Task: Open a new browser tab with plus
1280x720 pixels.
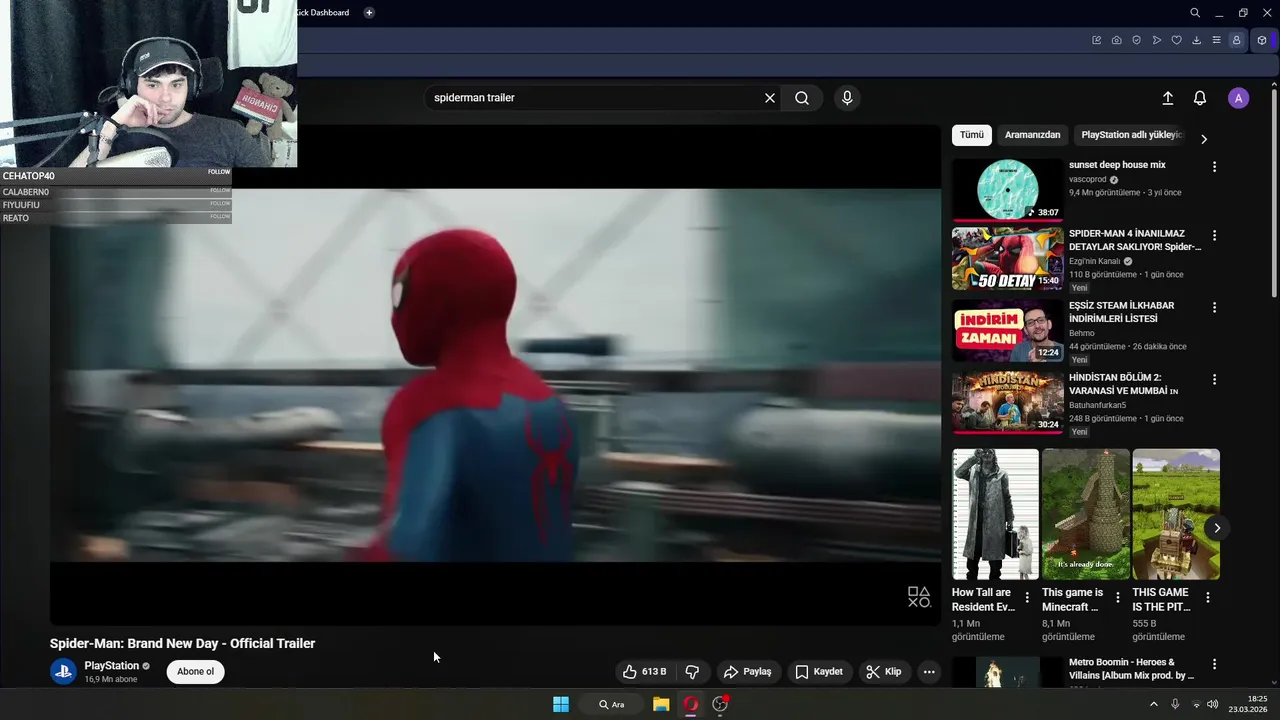Action: (369, 13)
